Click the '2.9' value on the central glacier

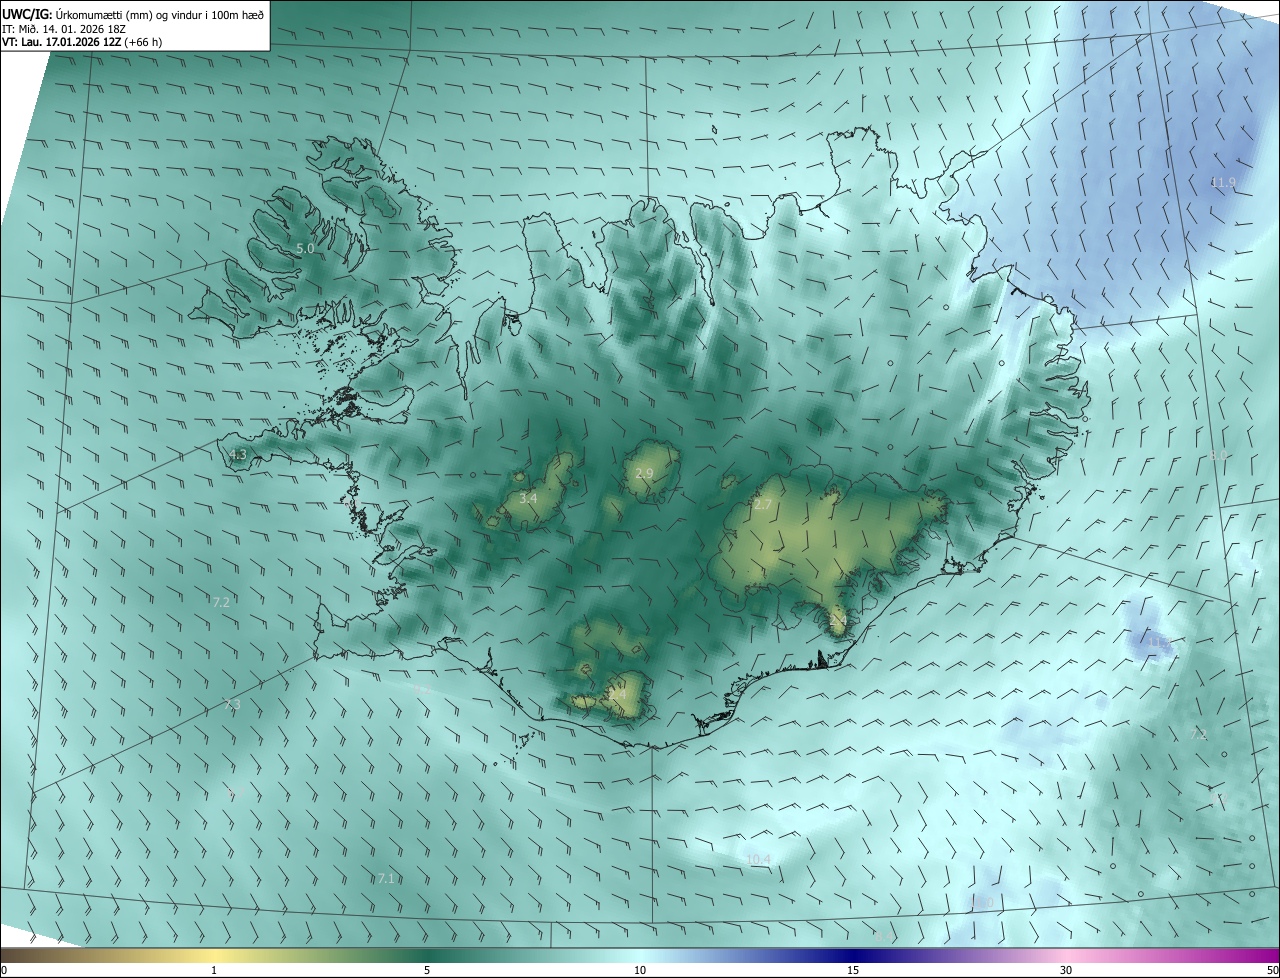[644, 473]
